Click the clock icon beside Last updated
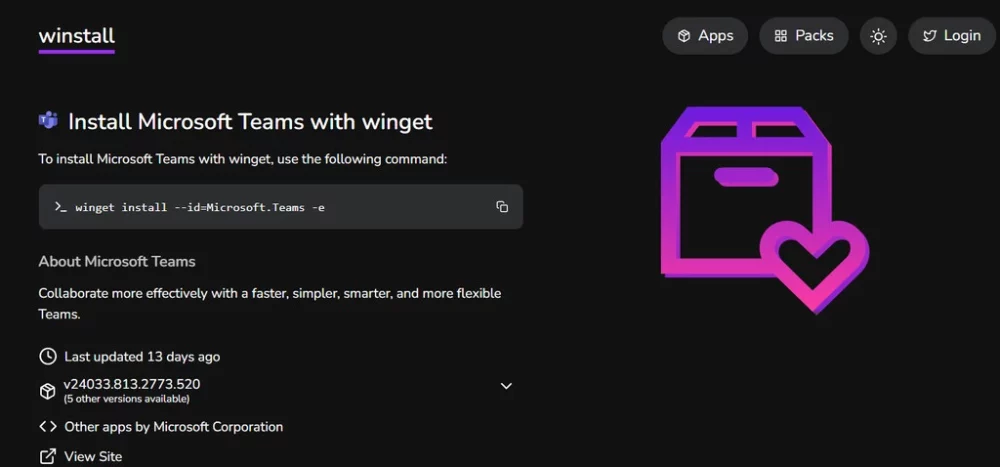 (48, 357)
